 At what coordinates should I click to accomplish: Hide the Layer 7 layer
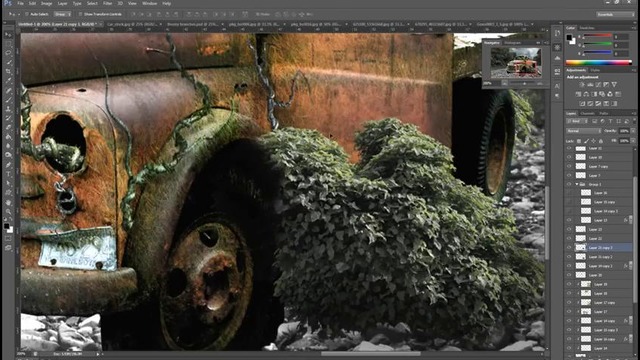[569, 175]
